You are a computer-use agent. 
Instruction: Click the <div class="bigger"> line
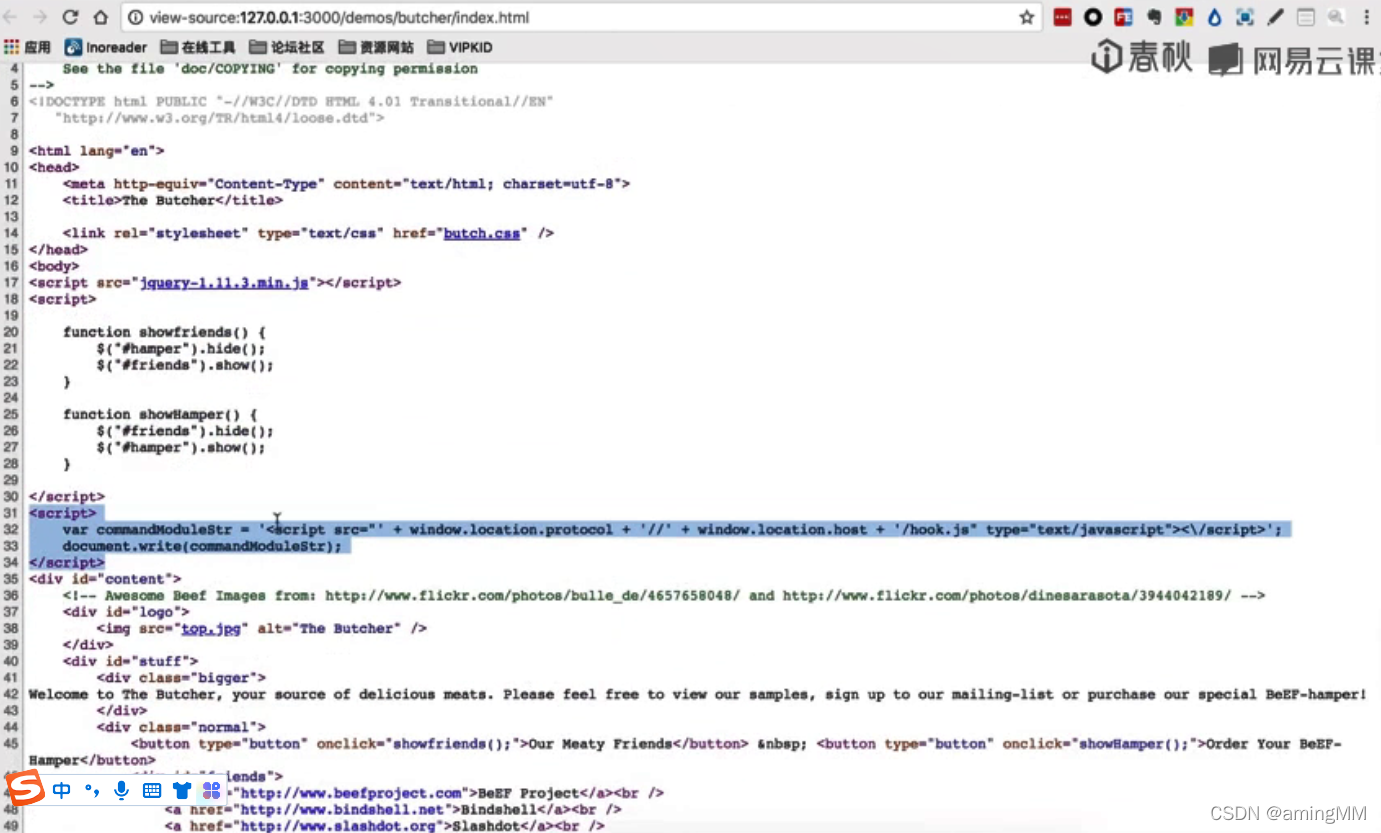(x=181, y=677)
